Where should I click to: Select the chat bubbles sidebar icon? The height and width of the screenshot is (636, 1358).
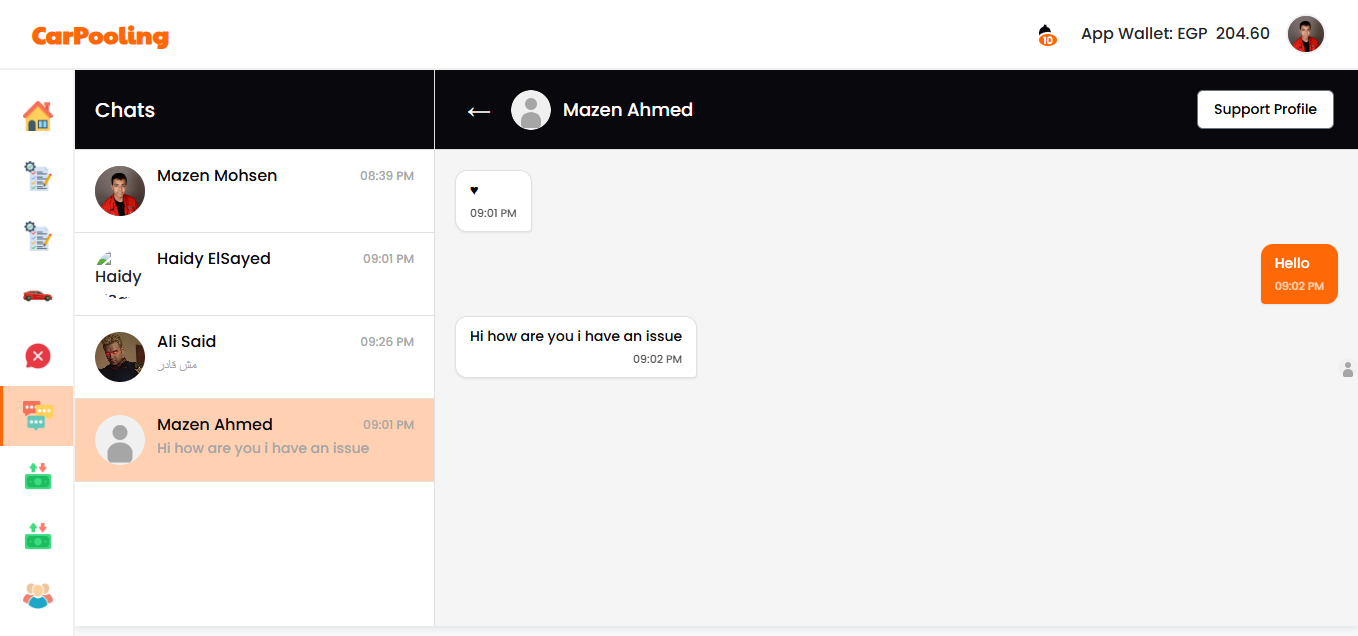pyautogui.click(x=37, y=415)
